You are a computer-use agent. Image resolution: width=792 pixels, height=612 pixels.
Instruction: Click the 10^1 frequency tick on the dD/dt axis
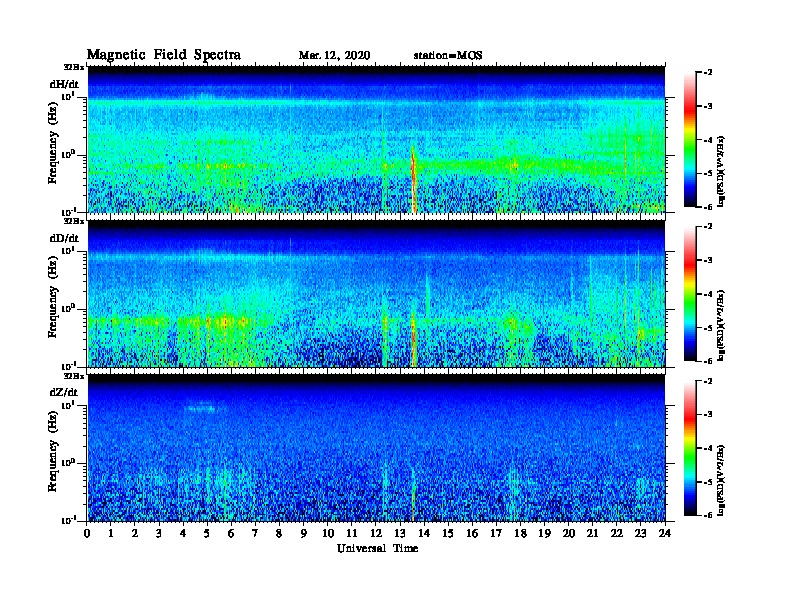coord(67,251)
